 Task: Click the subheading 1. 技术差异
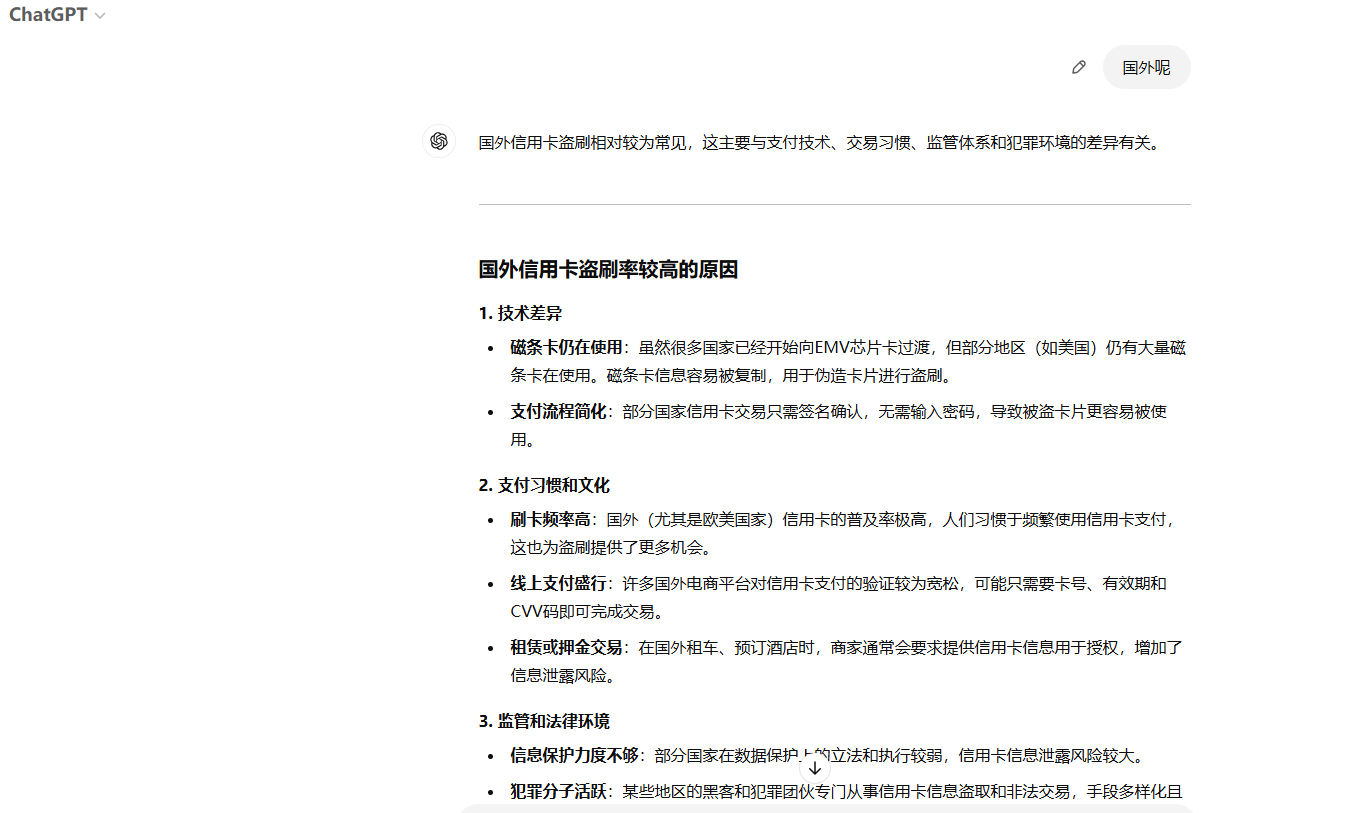[520, 313]
